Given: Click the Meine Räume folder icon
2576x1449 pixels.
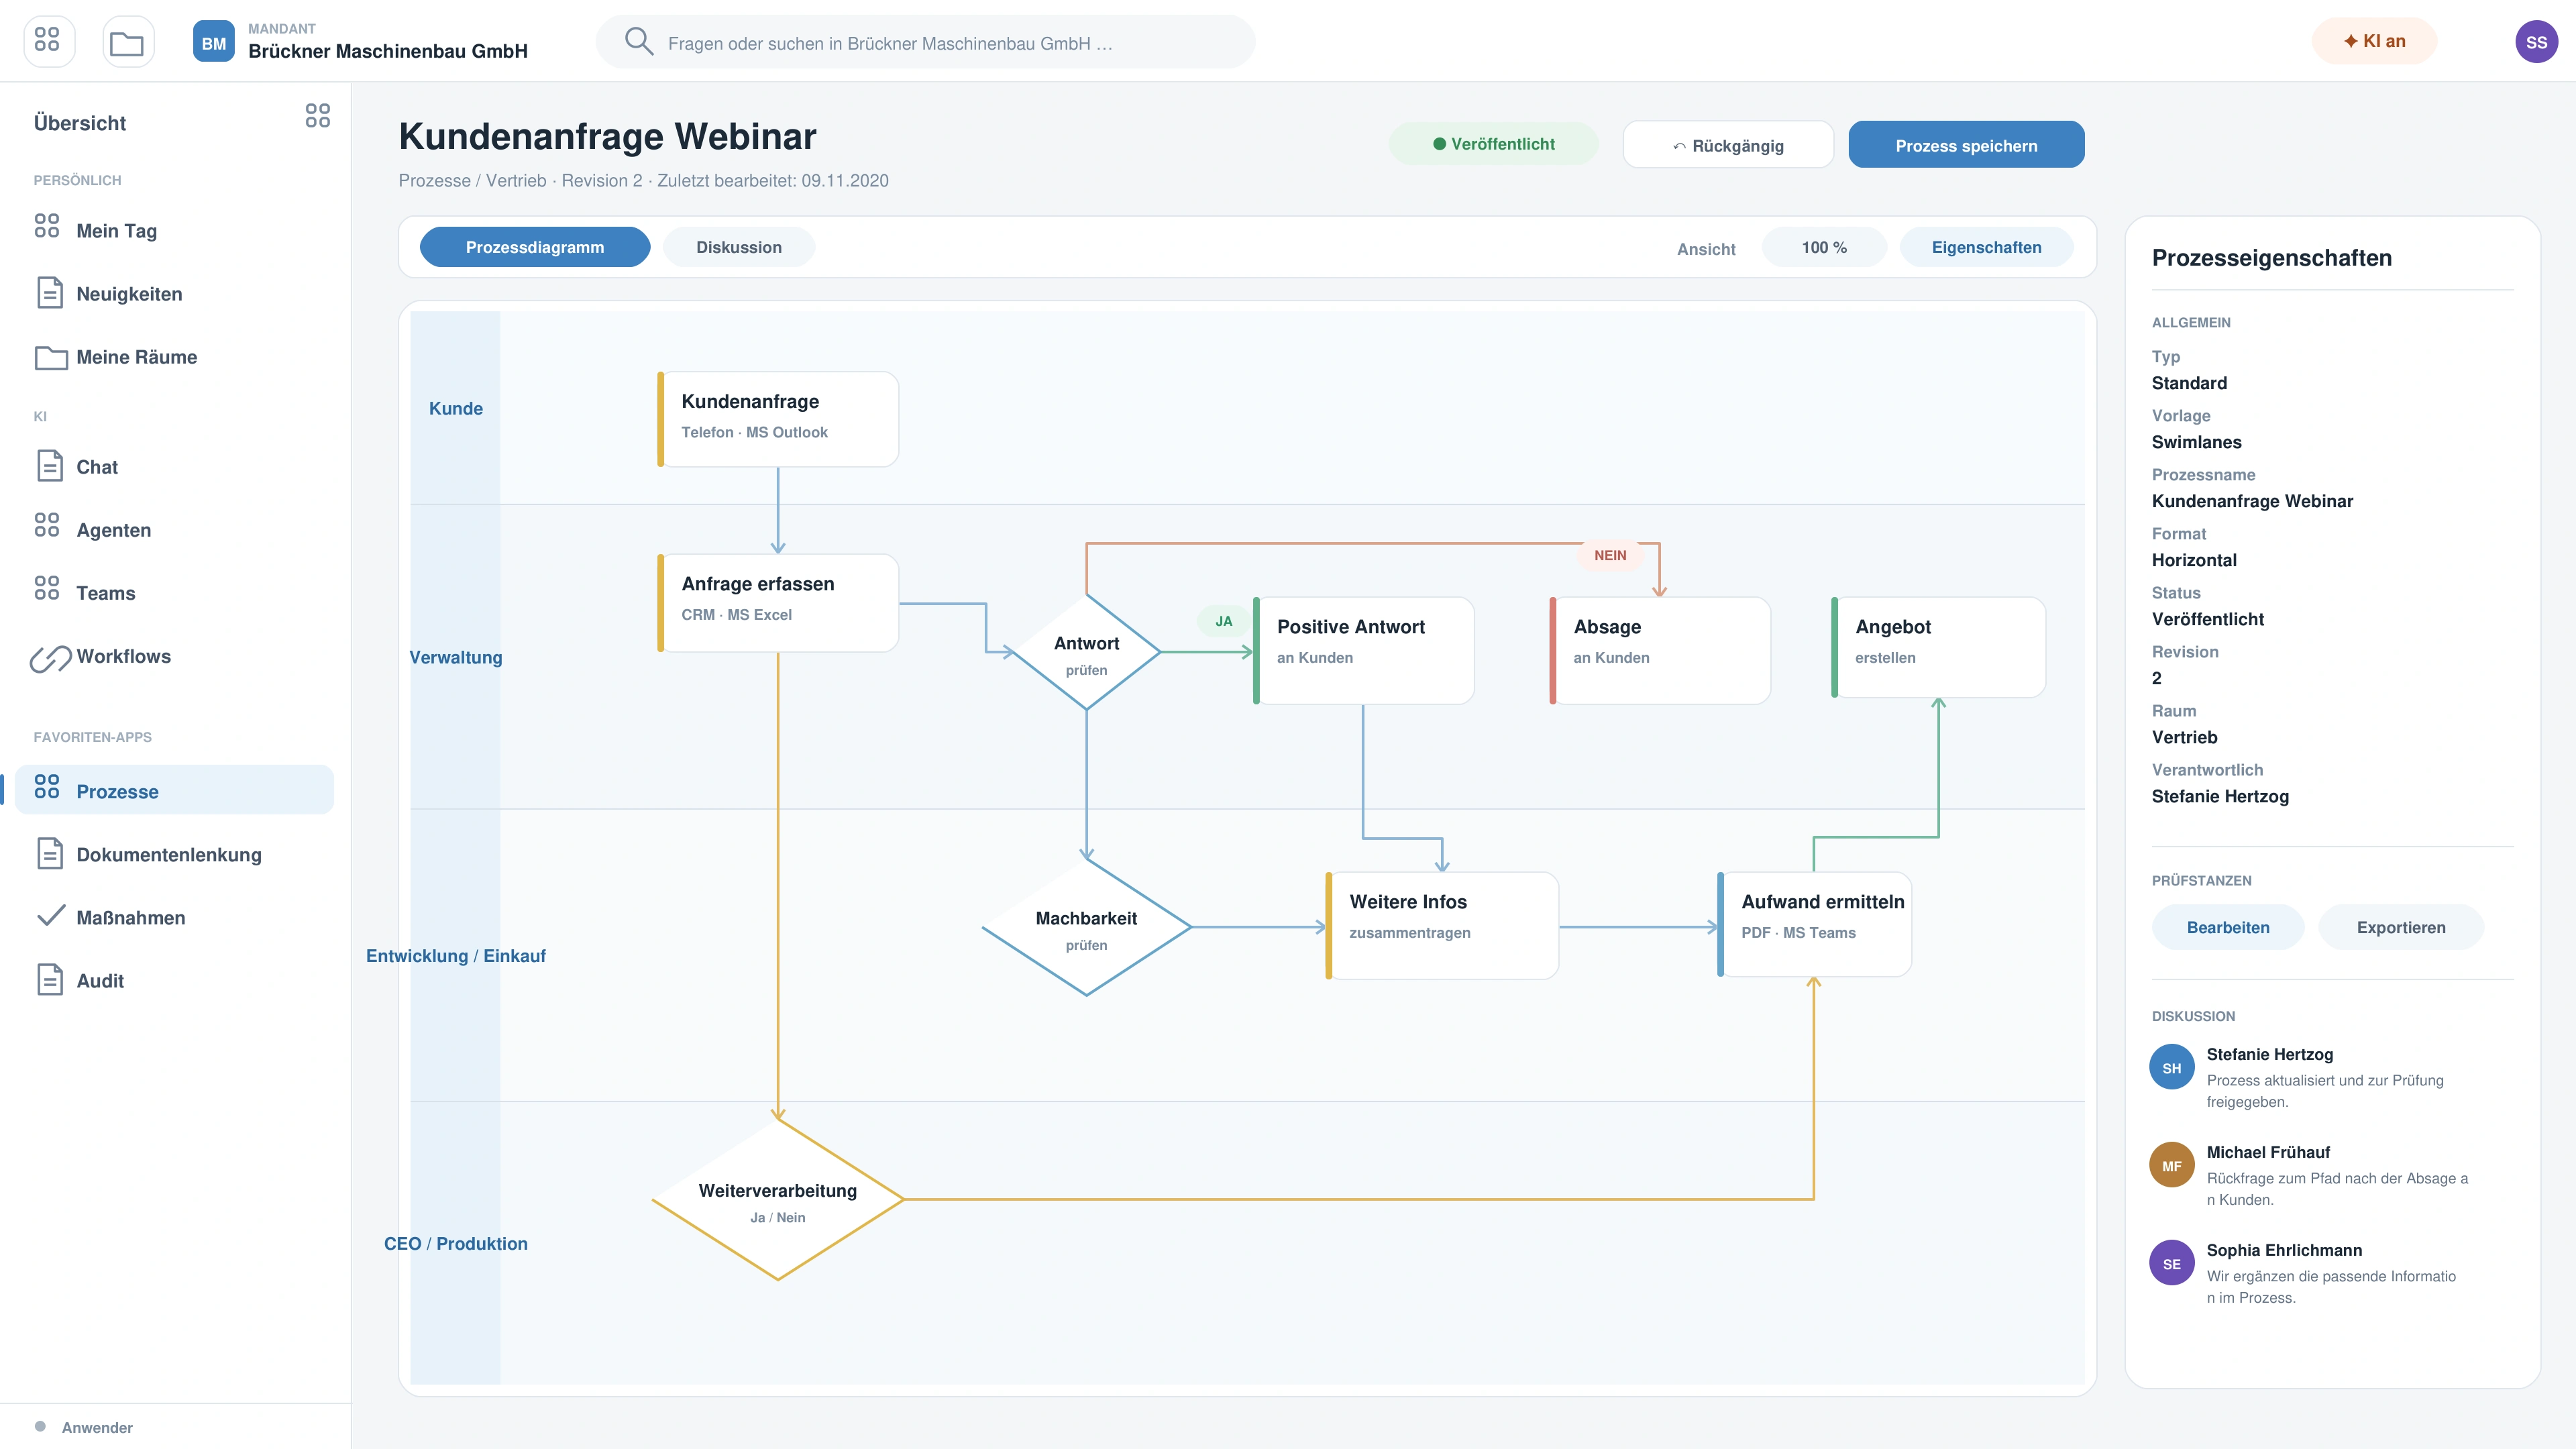Looking at the screenshot, I should (x=51, y=357).
